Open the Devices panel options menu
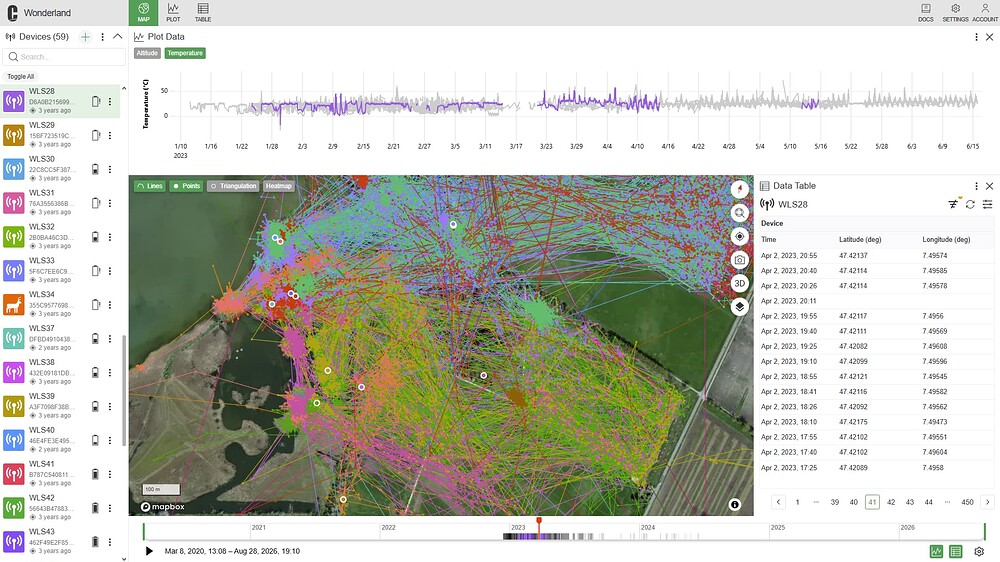 pos(102,37)
